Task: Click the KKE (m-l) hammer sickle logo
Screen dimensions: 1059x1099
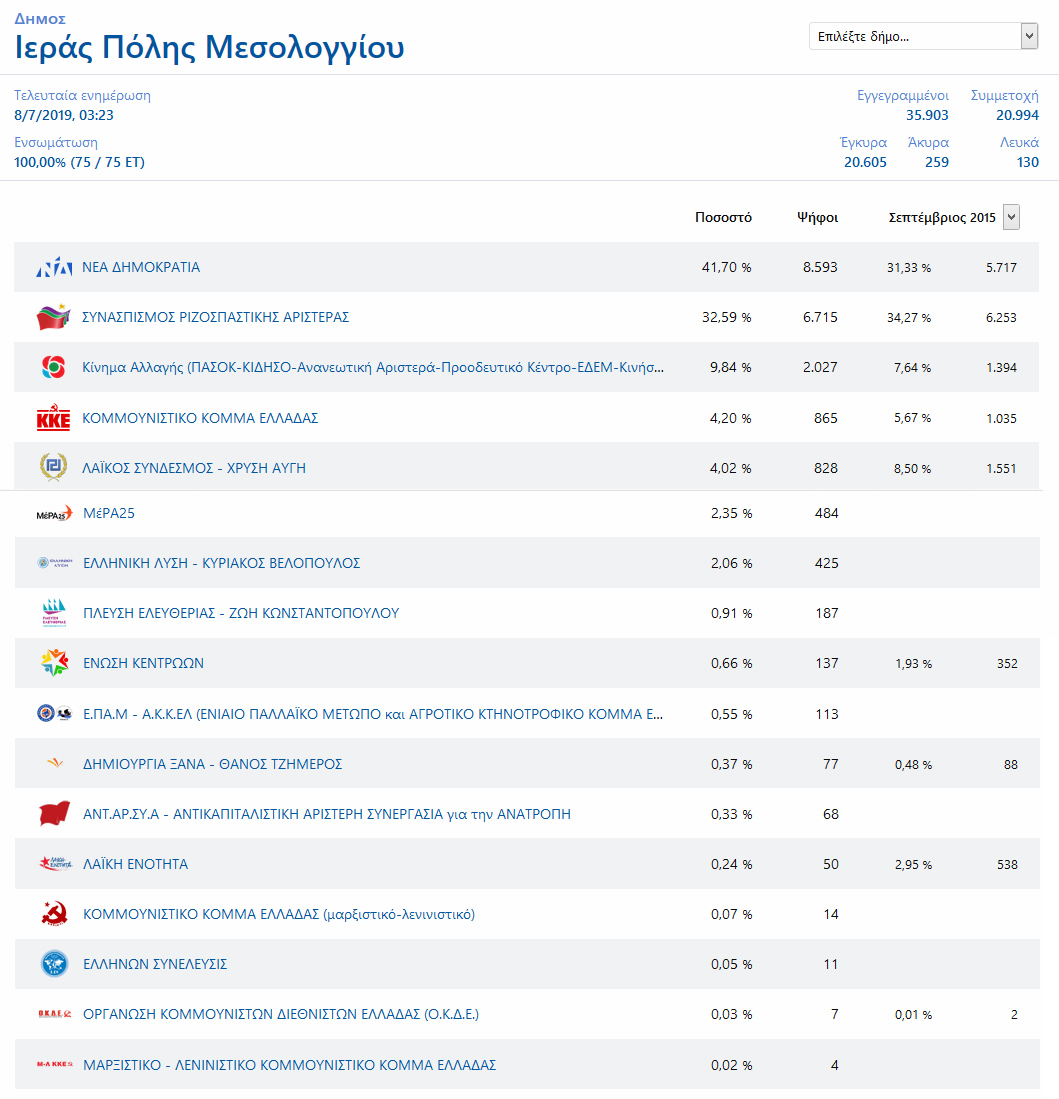Action: (54, 914)
